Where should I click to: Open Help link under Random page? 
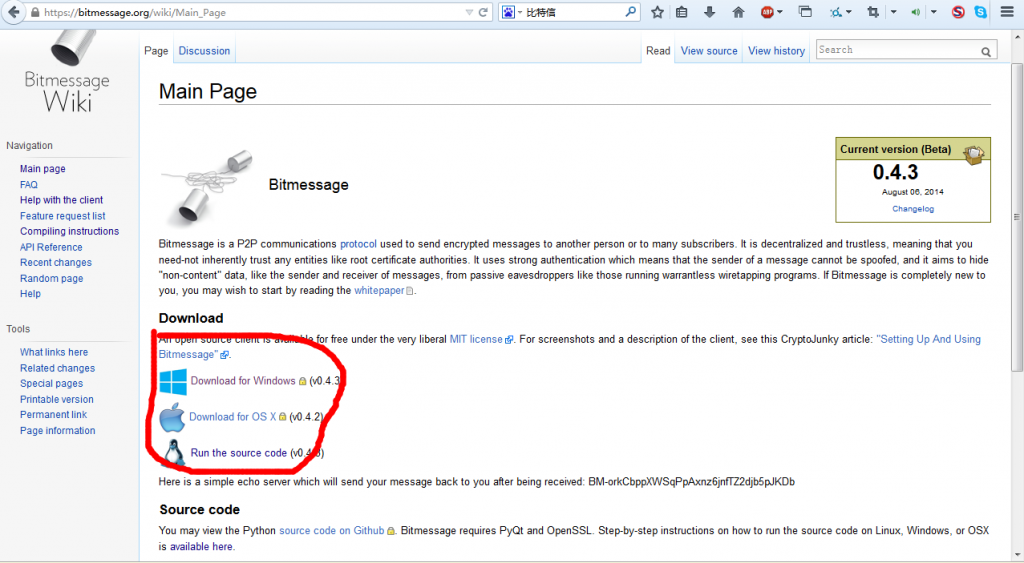(x=30, y=294)
